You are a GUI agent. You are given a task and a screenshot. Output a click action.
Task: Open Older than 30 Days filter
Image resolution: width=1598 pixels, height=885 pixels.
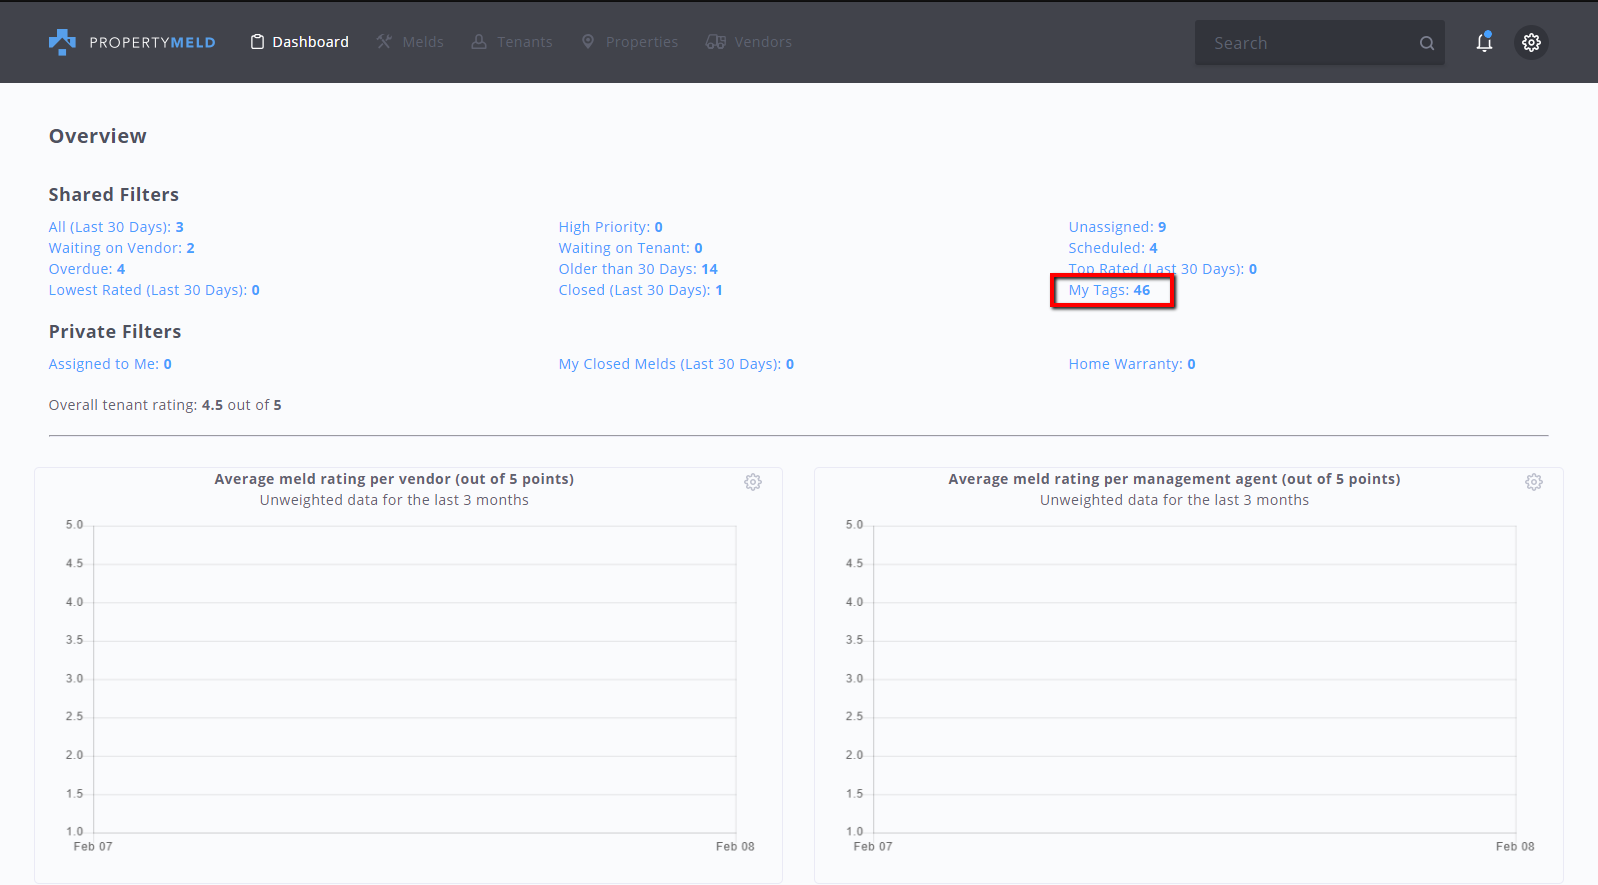coord(638,269)
